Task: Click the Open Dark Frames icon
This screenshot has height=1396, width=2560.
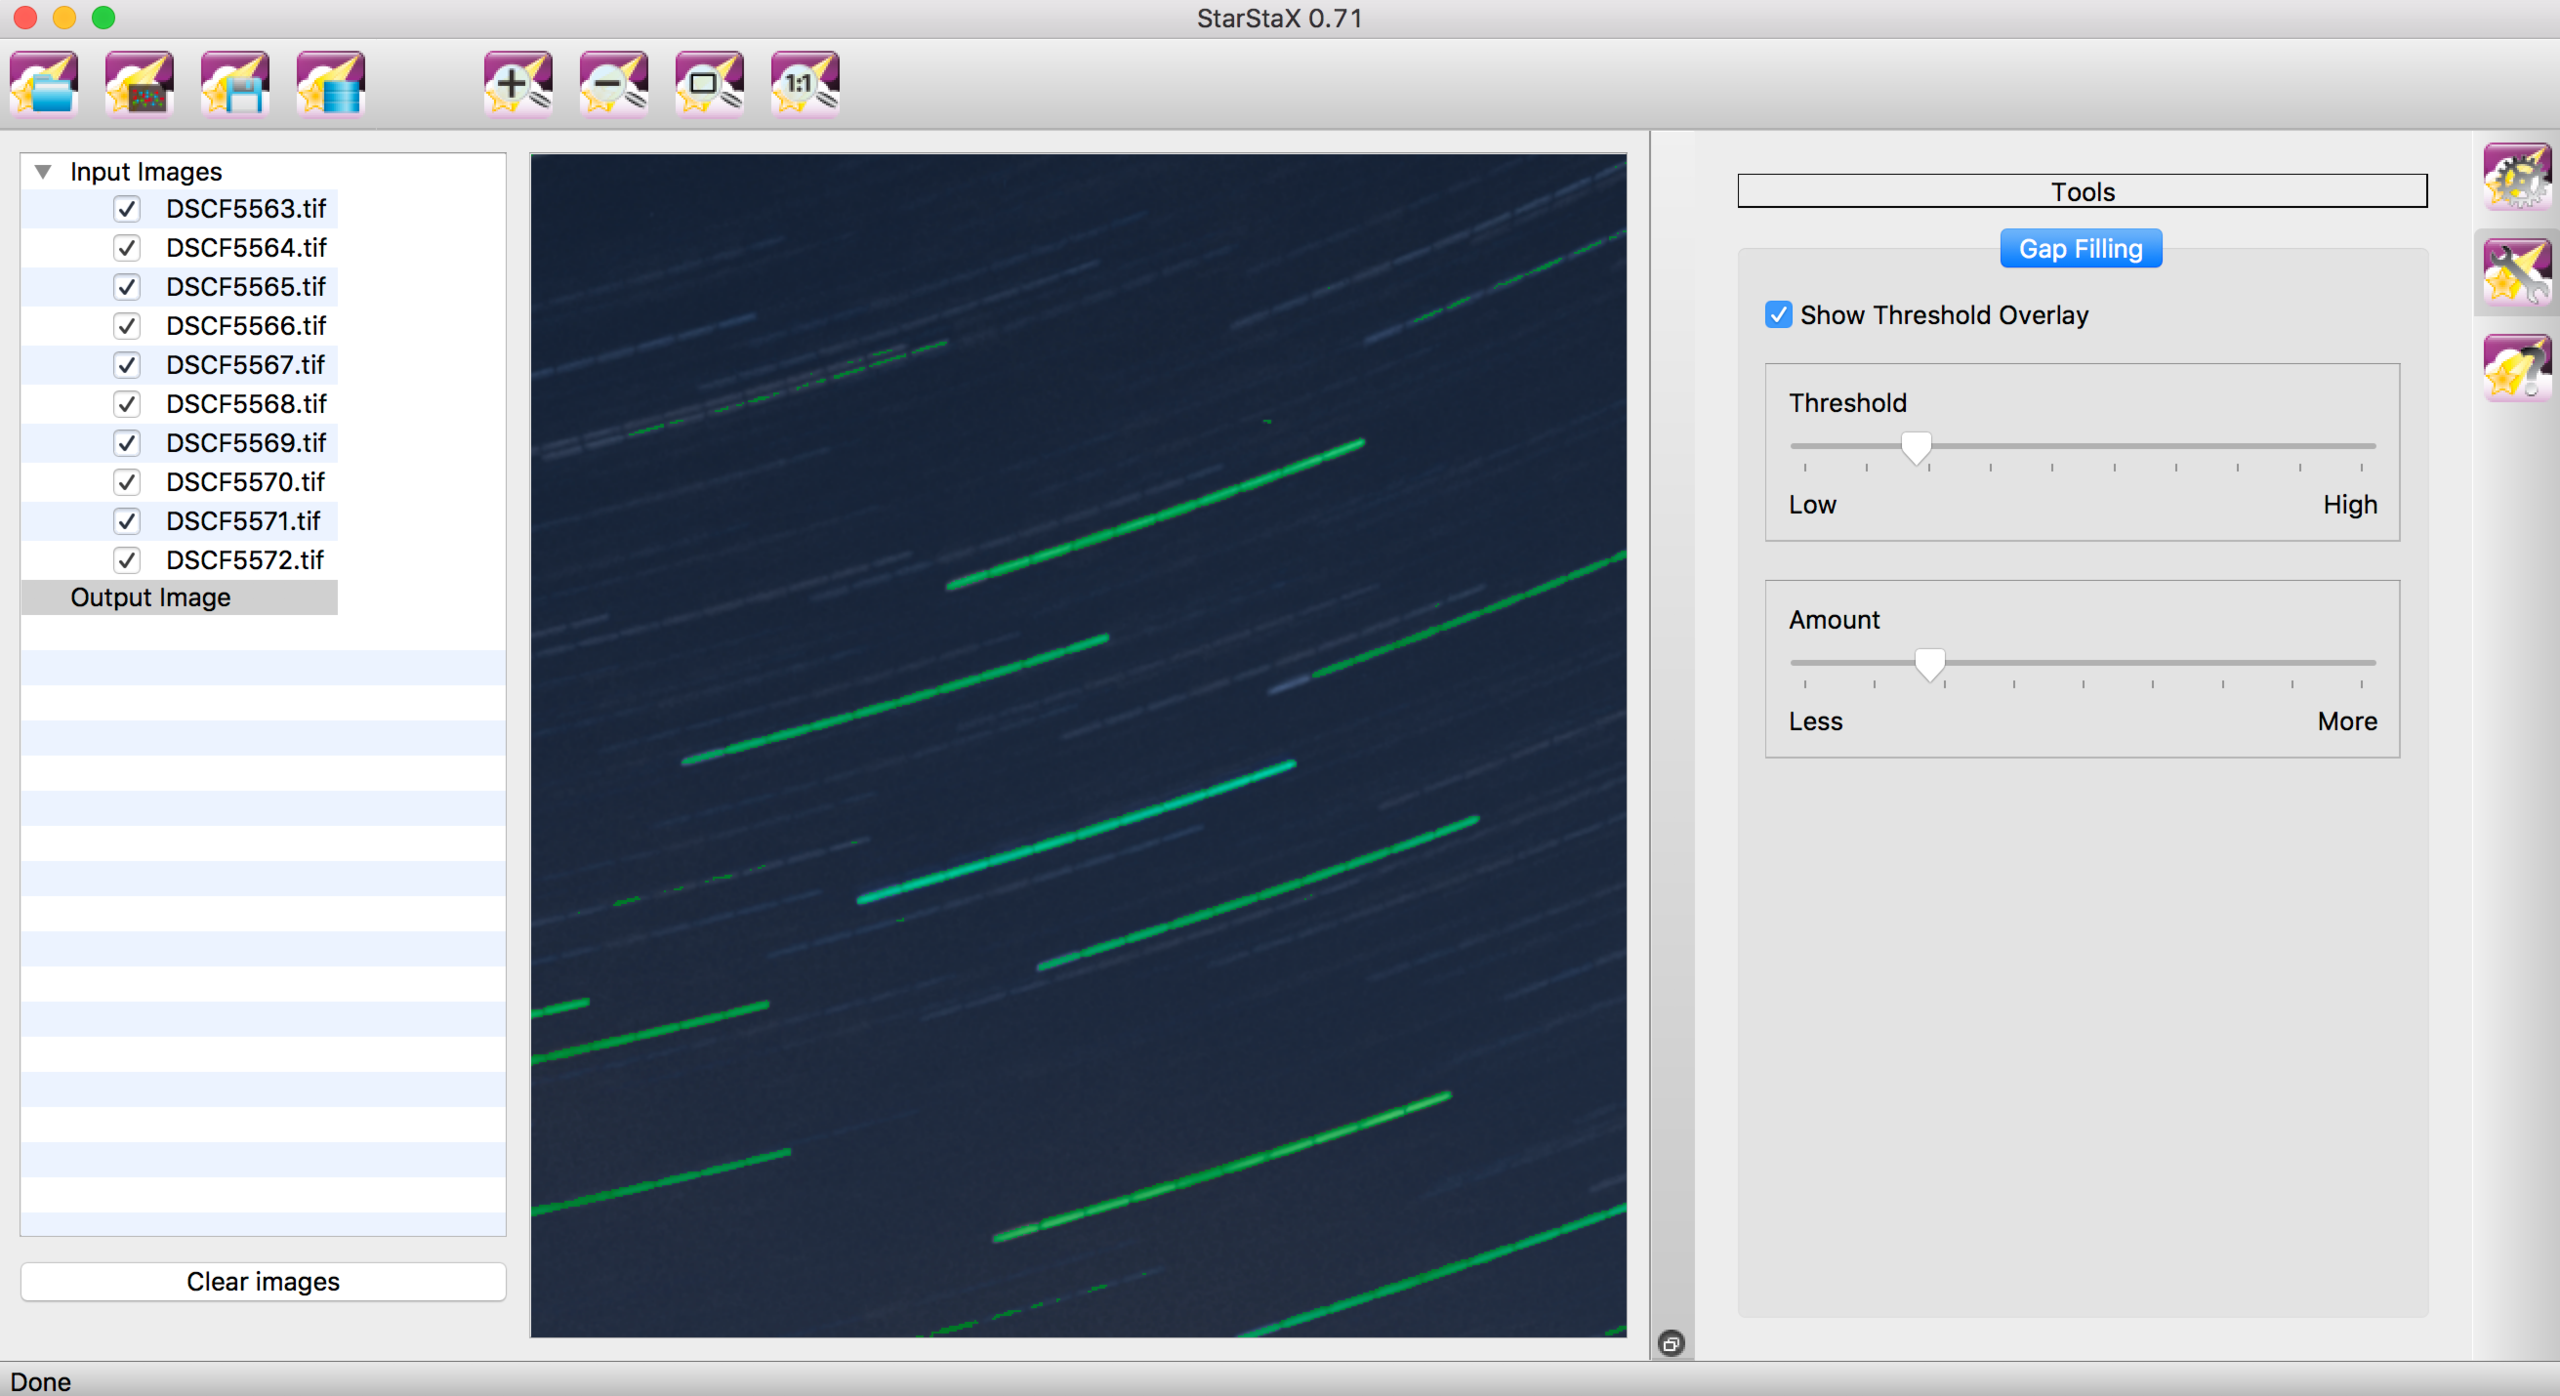Action: [140, 84]
